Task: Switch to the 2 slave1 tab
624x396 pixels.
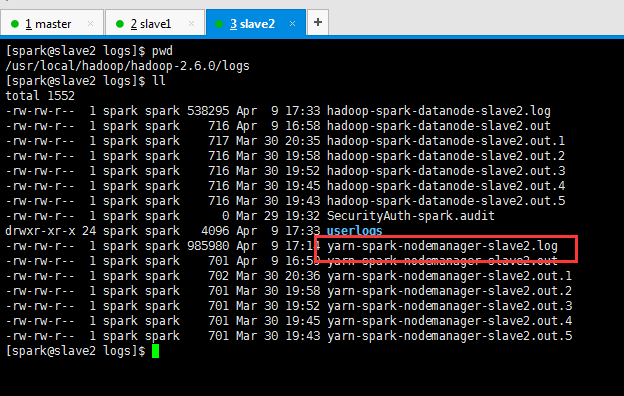Action: pyautogui.click(x=155, y=23)
